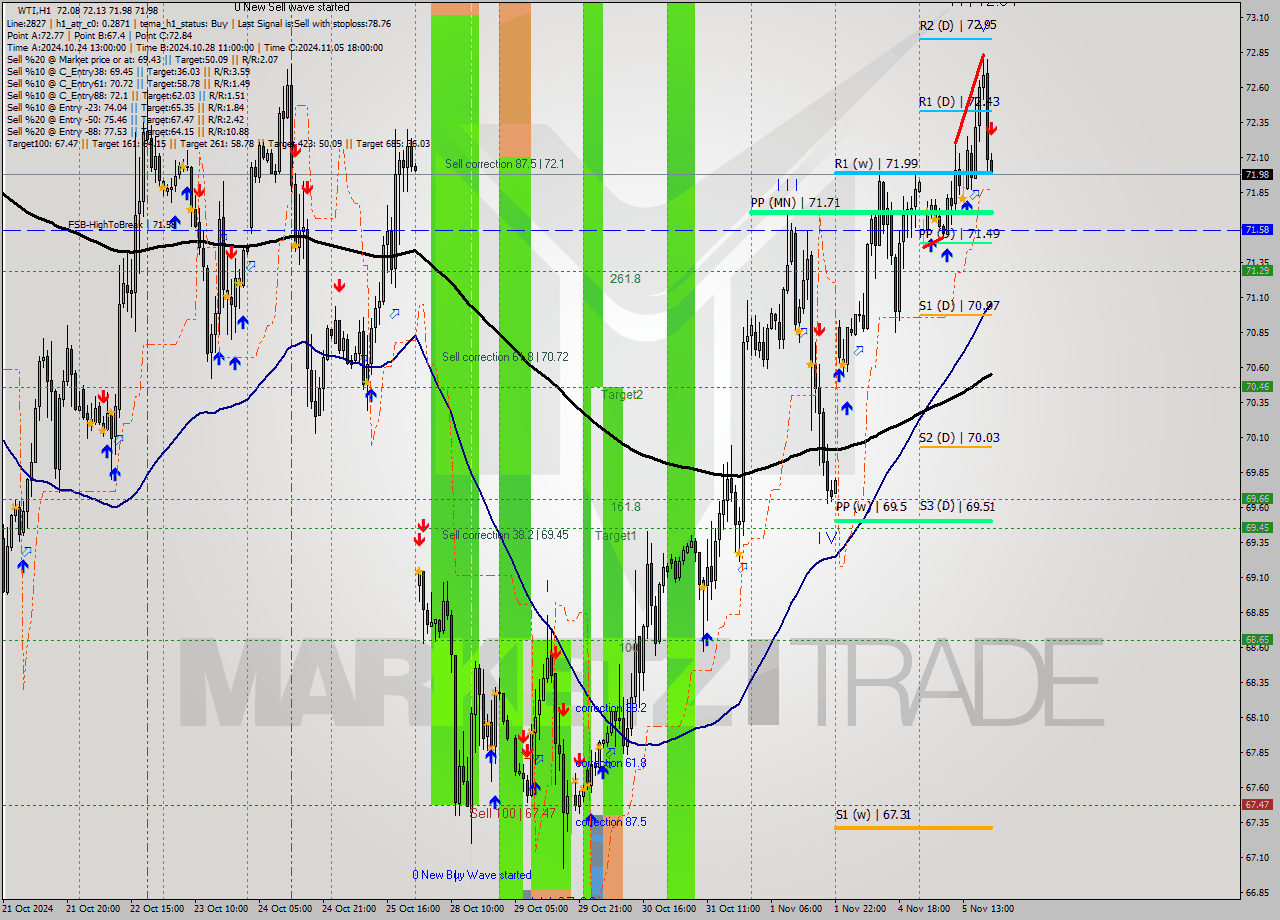This screenshot has width=1280, height=920.
Task: Click the 'PP (MN) | 71.71' monthly pivot label
Action: 795,203
